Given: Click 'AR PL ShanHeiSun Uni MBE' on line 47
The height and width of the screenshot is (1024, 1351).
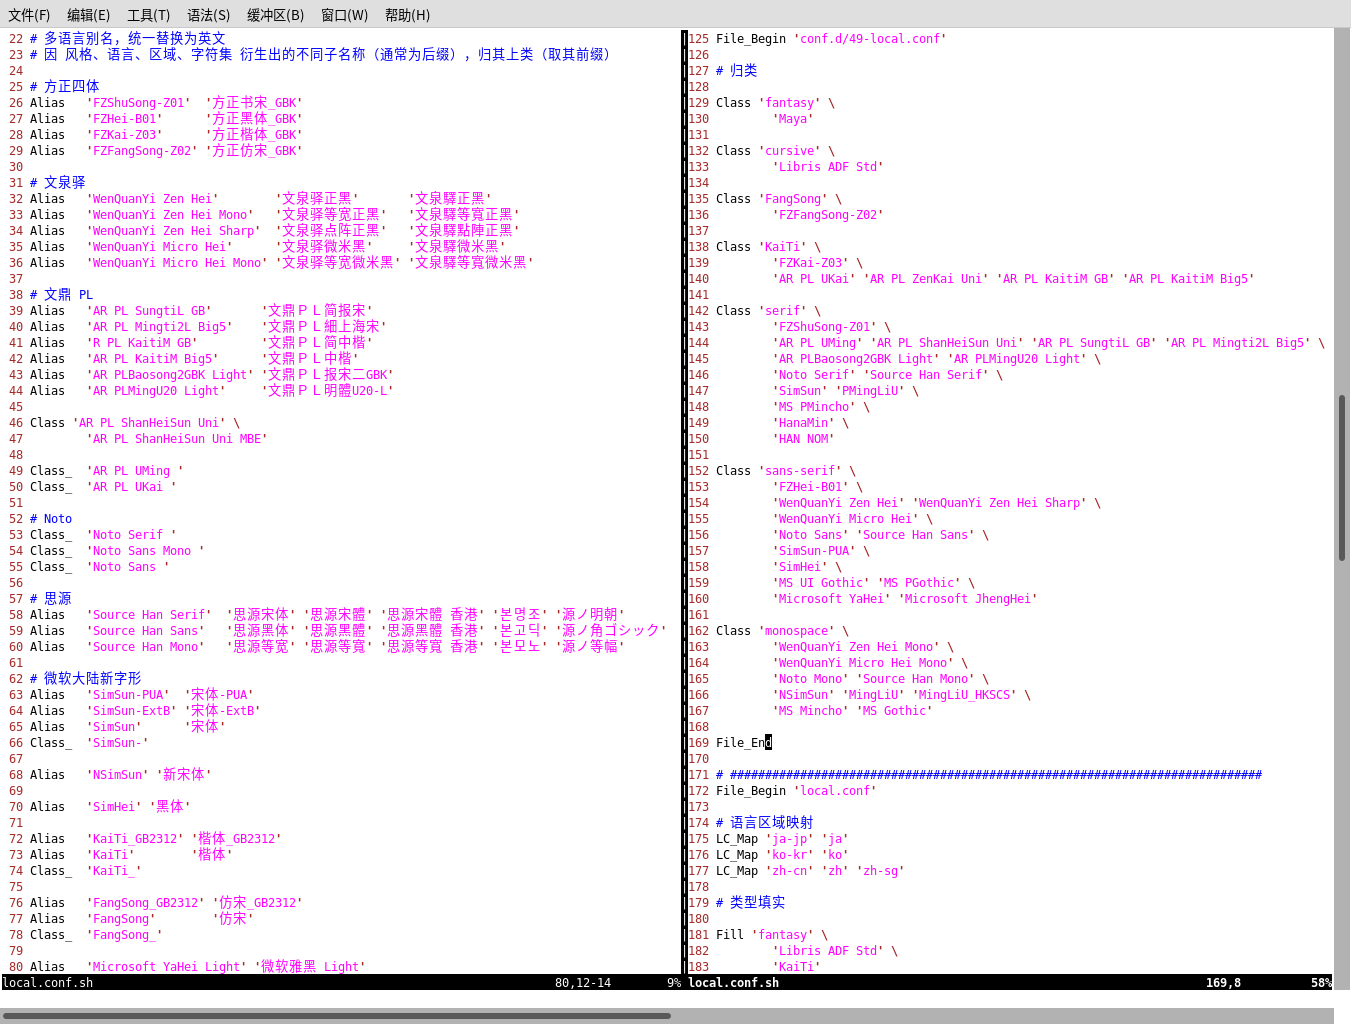Looking at the screenshot, I should coord(177,439).
